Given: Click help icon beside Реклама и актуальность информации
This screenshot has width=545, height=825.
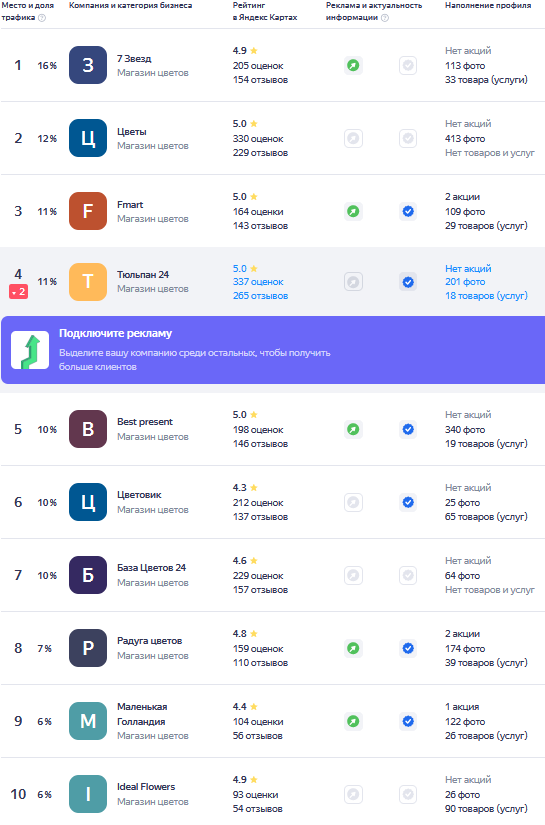Looking at the screenshot, I should tap(385, 18).
